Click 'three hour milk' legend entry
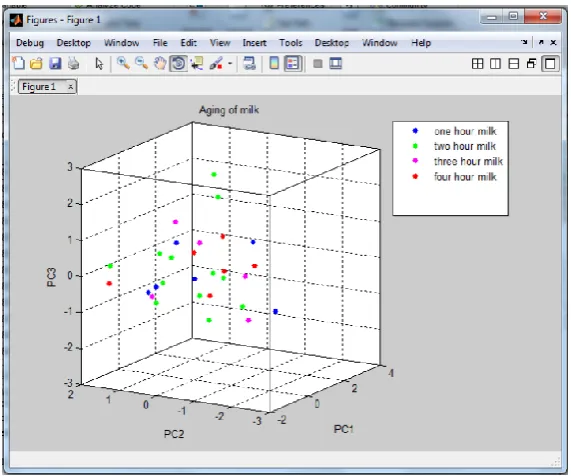 click(x=468, y=161)
